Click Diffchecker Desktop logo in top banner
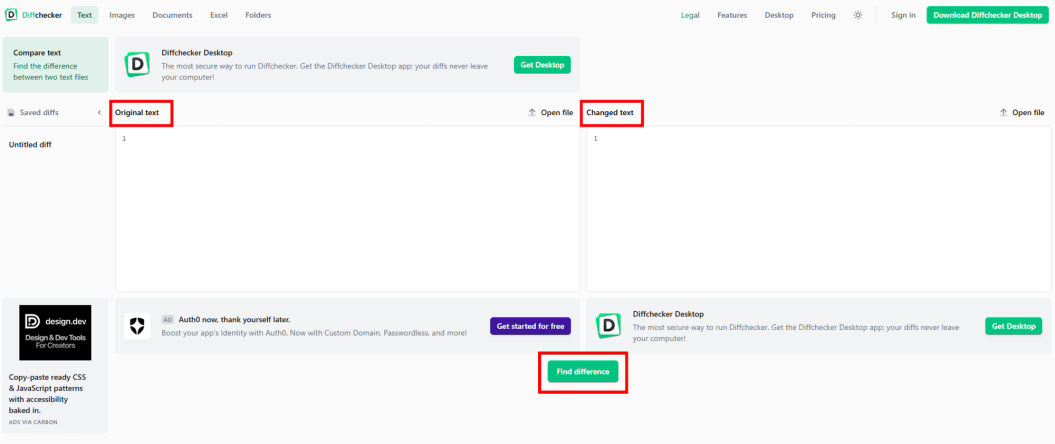Image resolution: width=1055 pixels, height=444 pixels. pos(136,65)
